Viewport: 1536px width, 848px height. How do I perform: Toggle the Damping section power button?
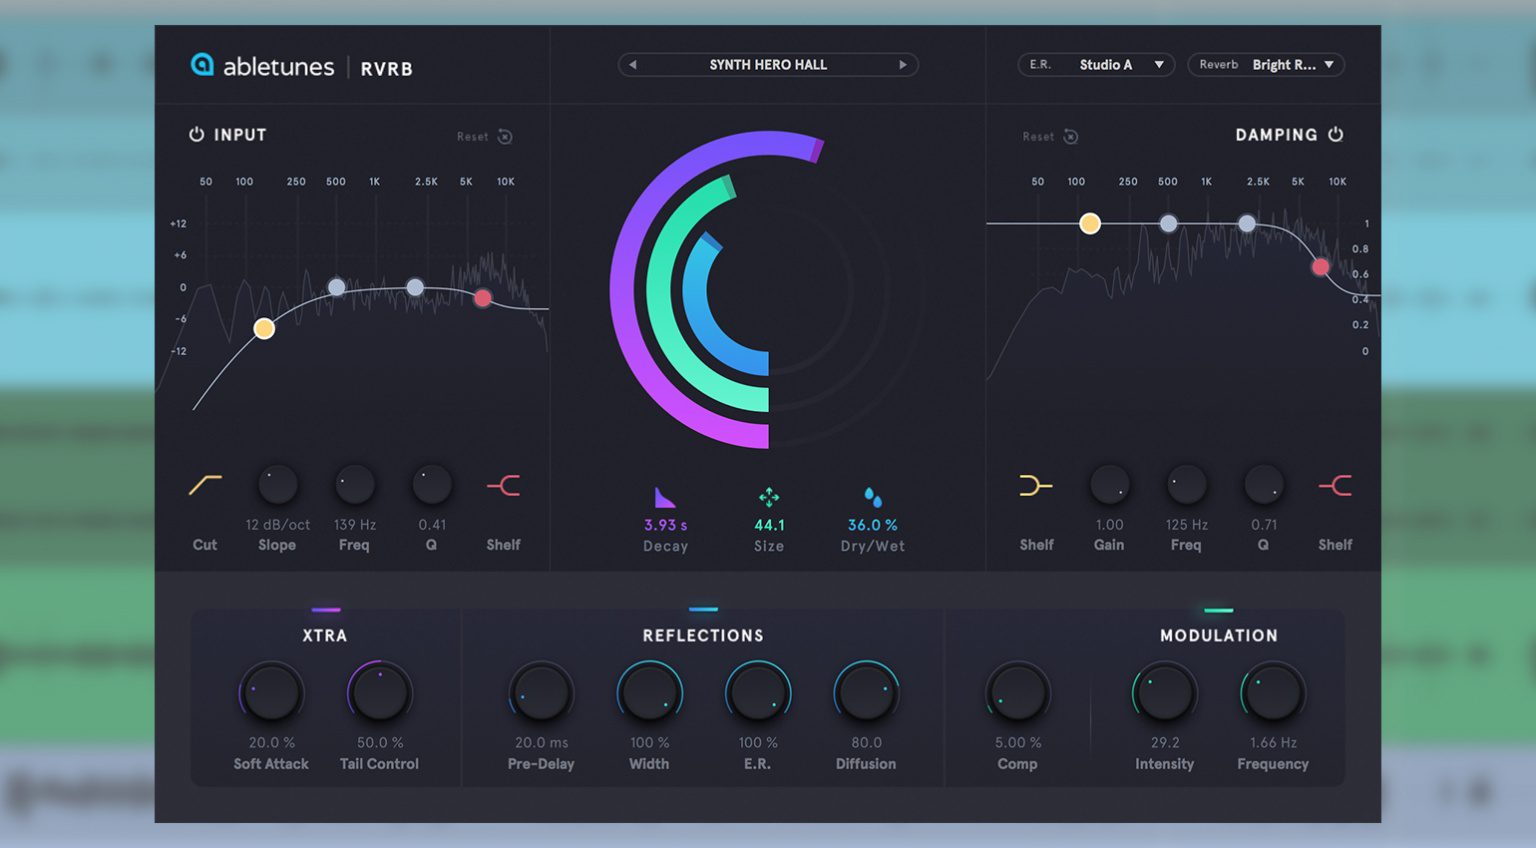(x=1337, y=134)
